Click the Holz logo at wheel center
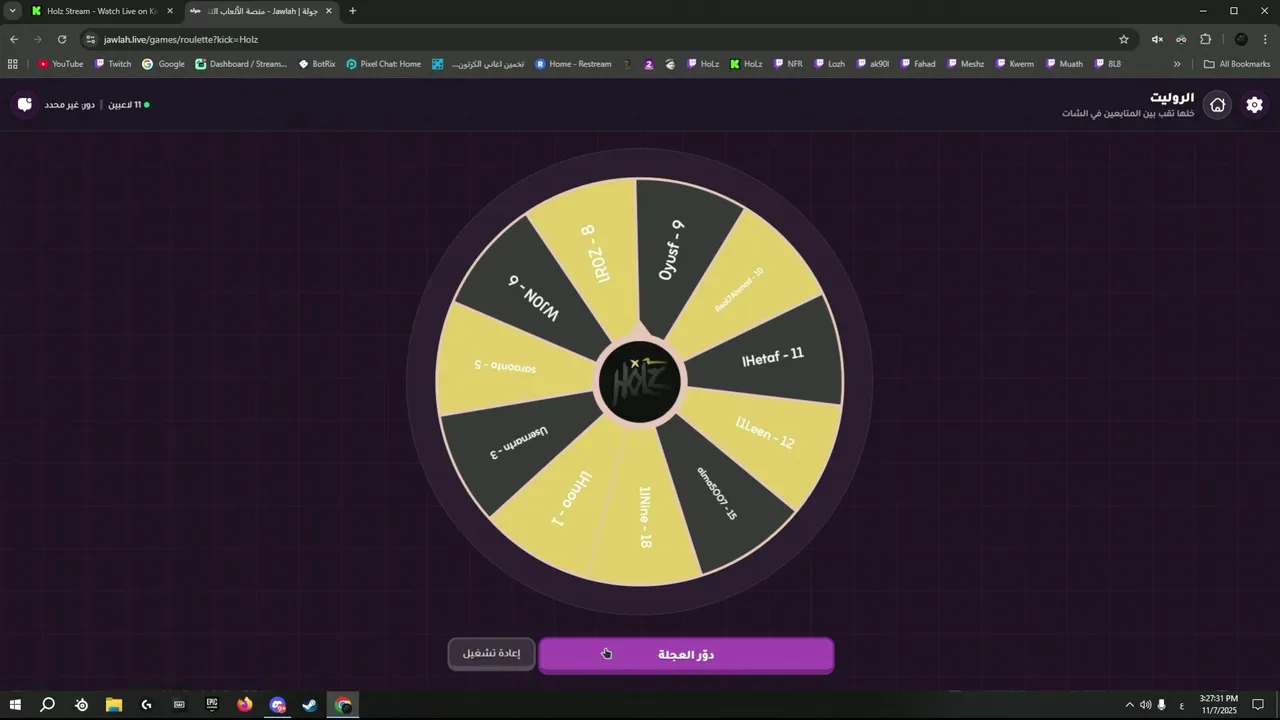The width and height of the screenshot is (1280, 720). [639, 381]
